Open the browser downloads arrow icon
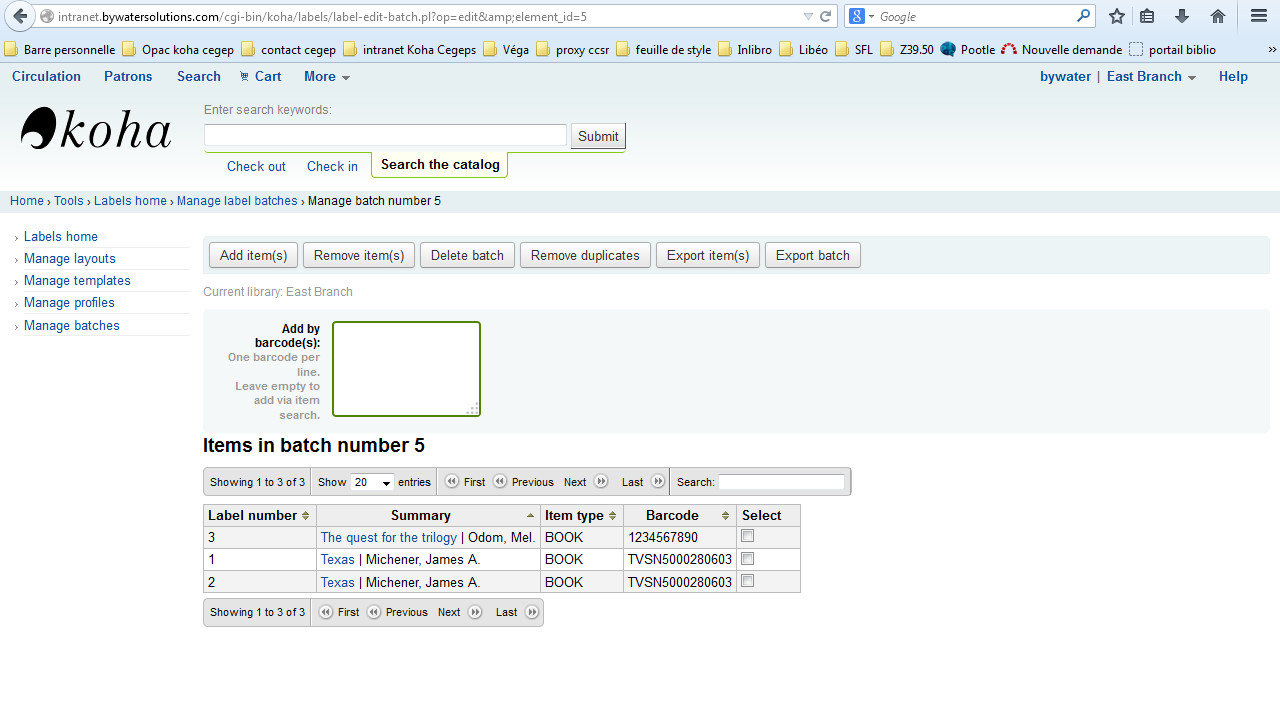 (1182, 16)
